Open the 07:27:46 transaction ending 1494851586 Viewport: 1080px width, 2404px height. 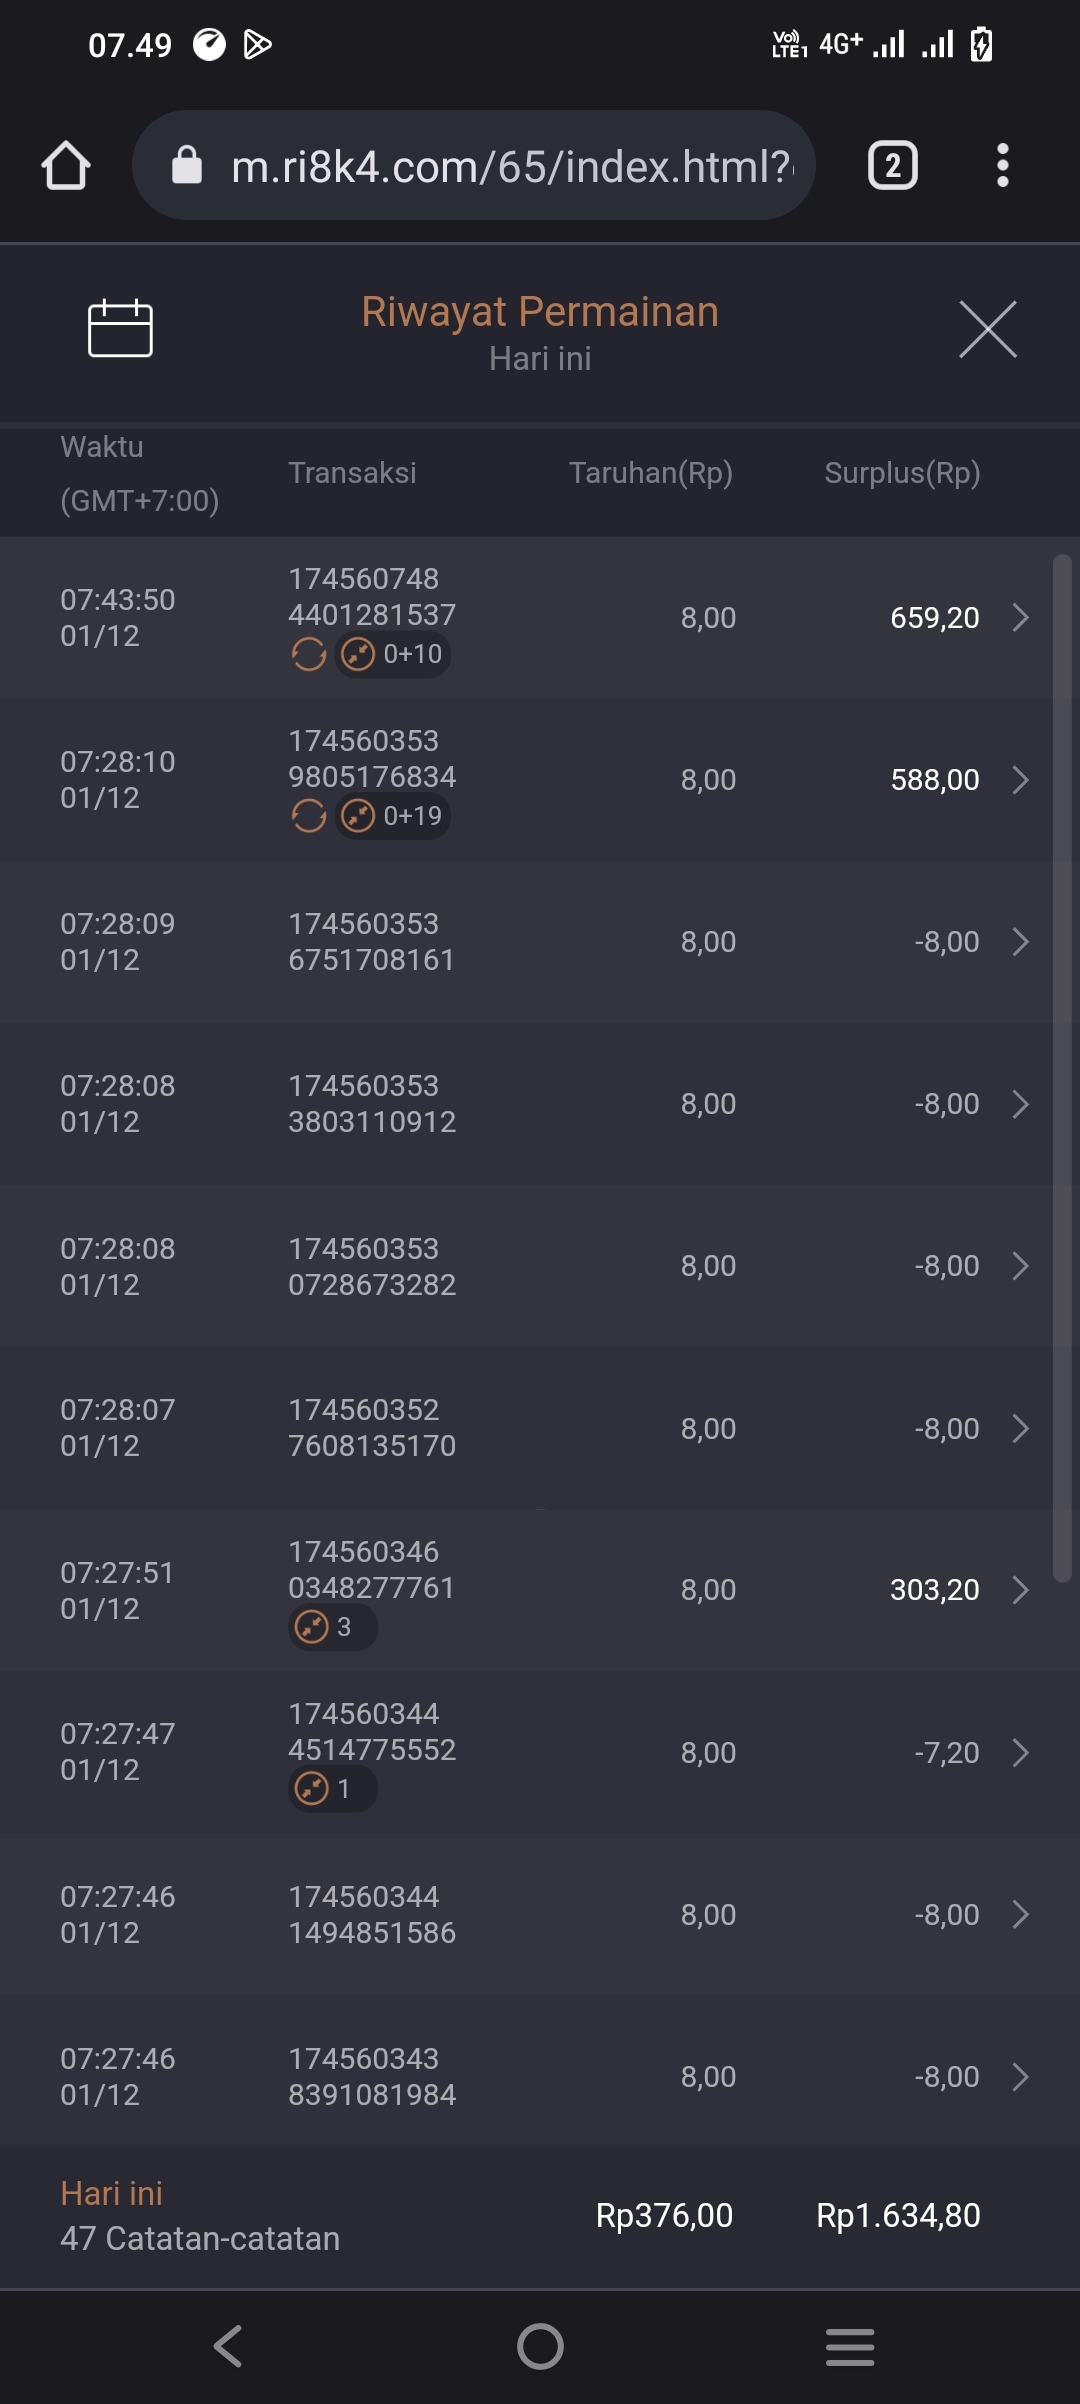coord(371,1915)
